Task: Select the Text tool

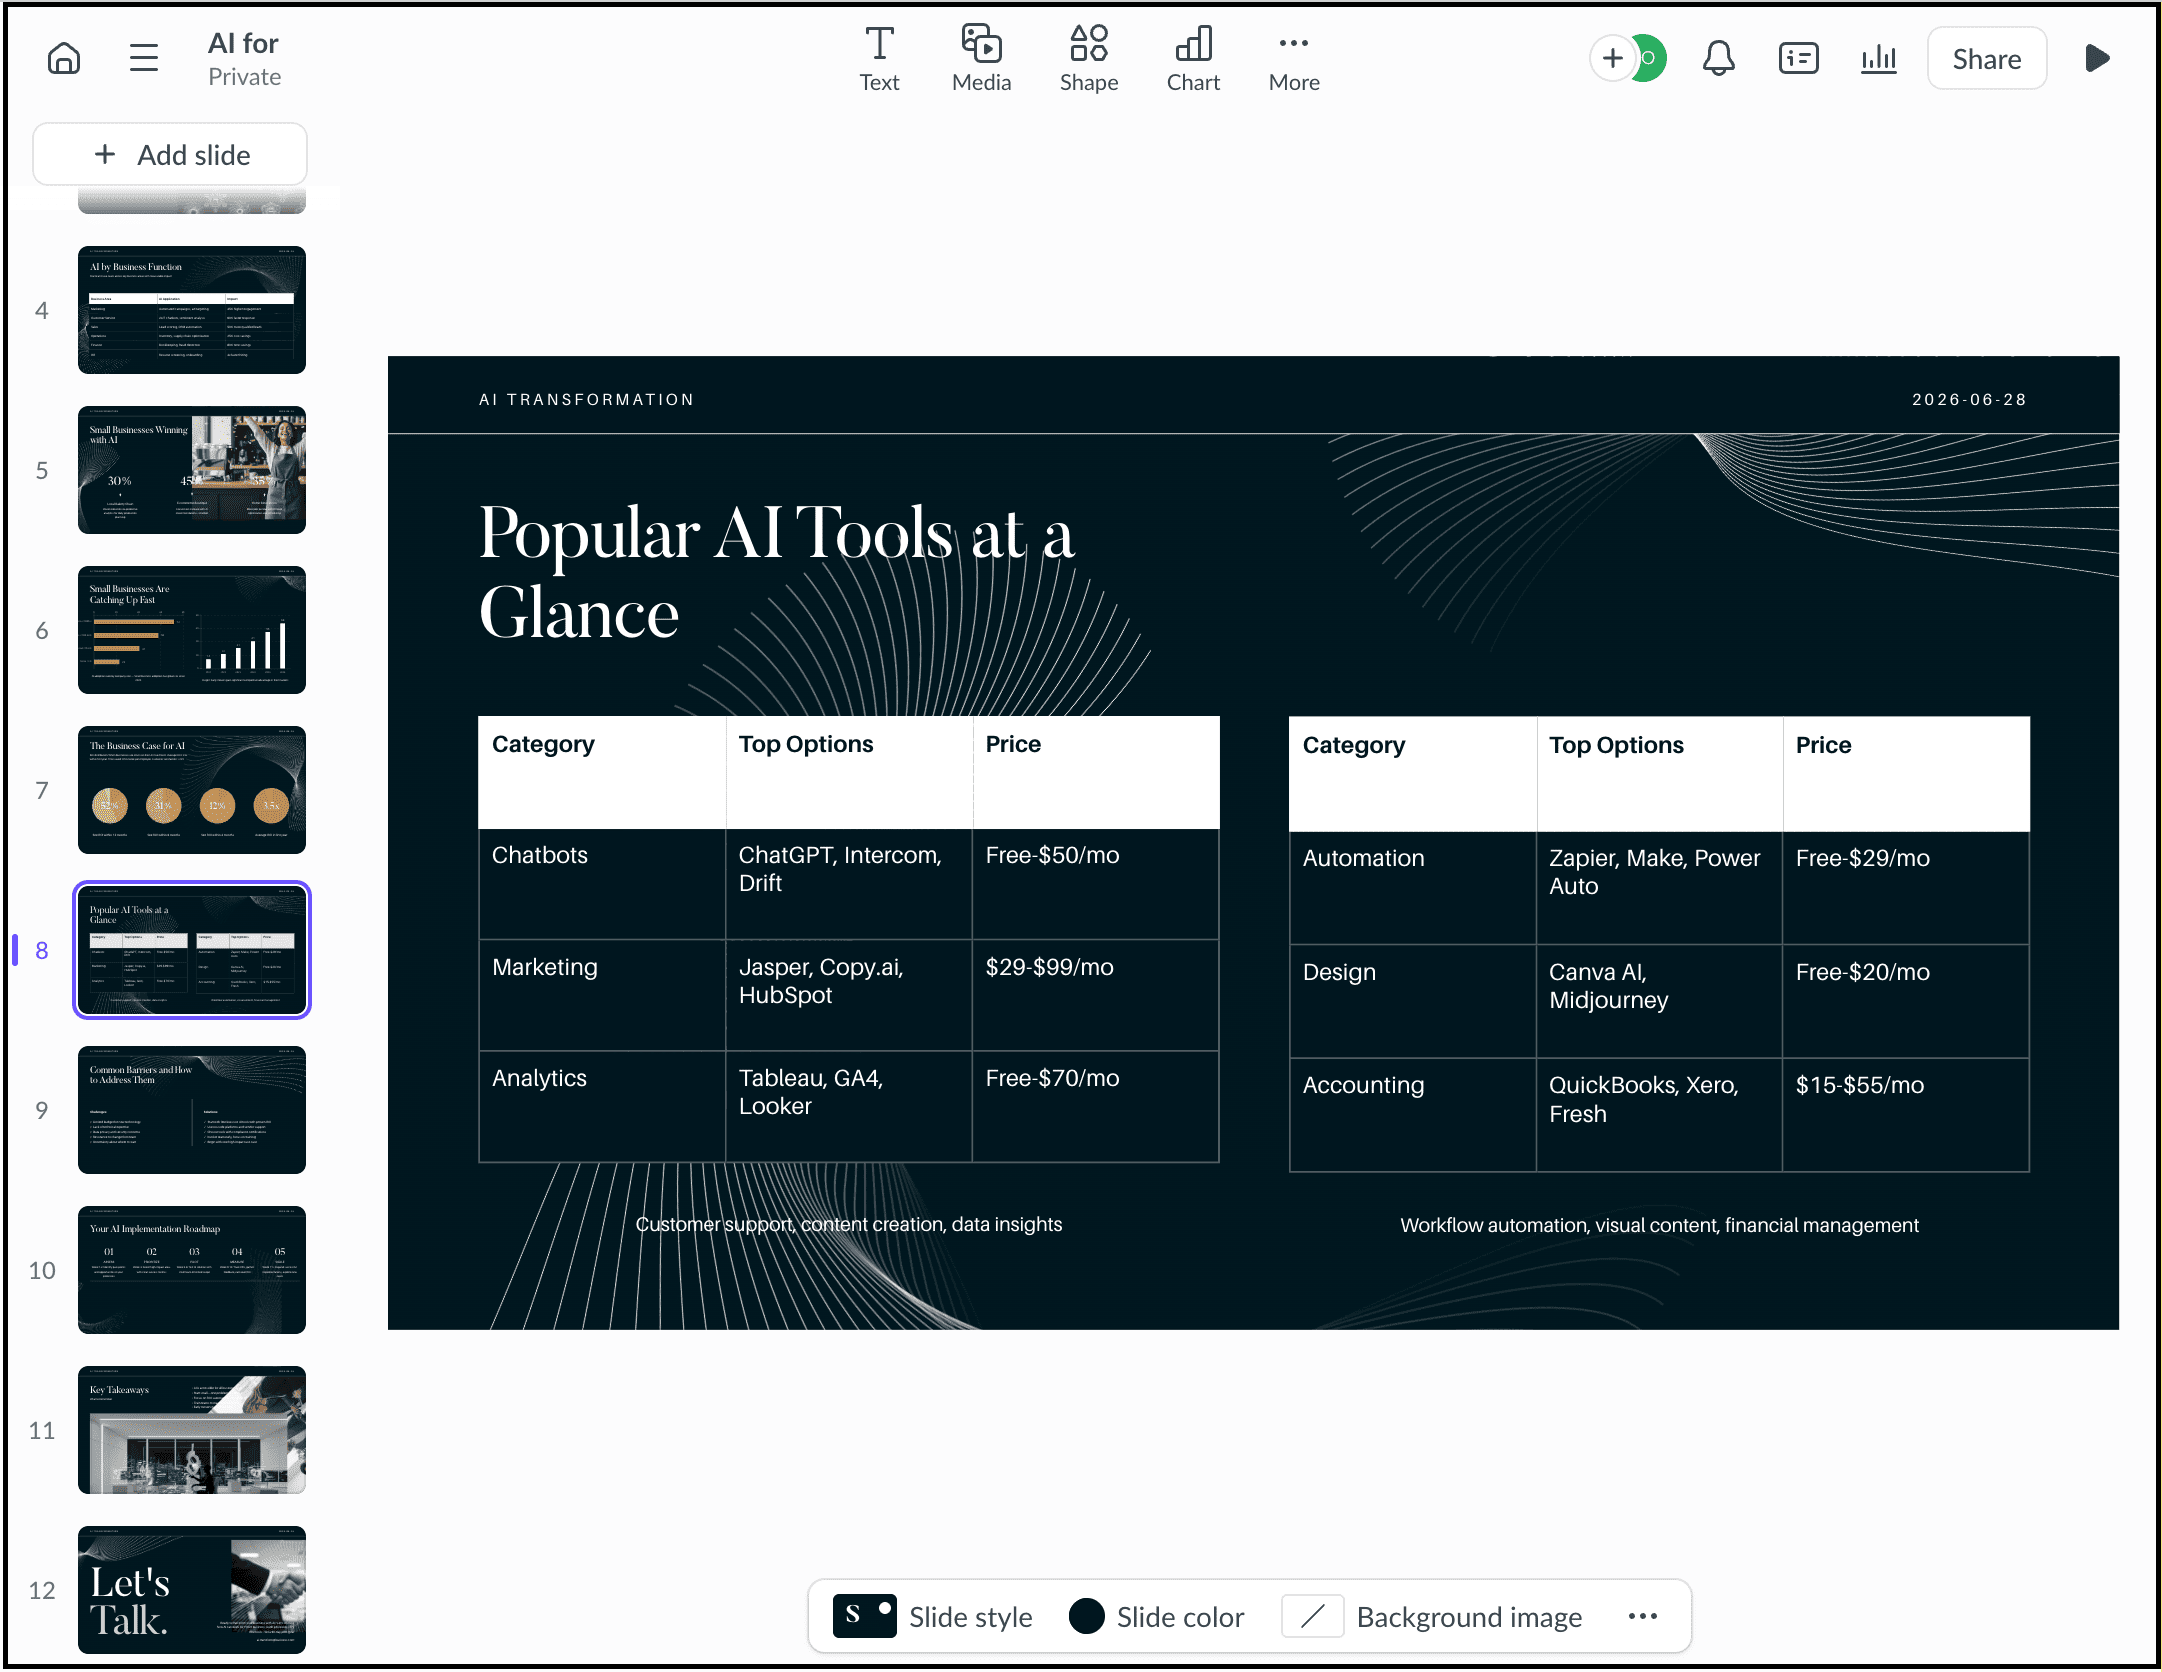Action: [x=879, y=59]
